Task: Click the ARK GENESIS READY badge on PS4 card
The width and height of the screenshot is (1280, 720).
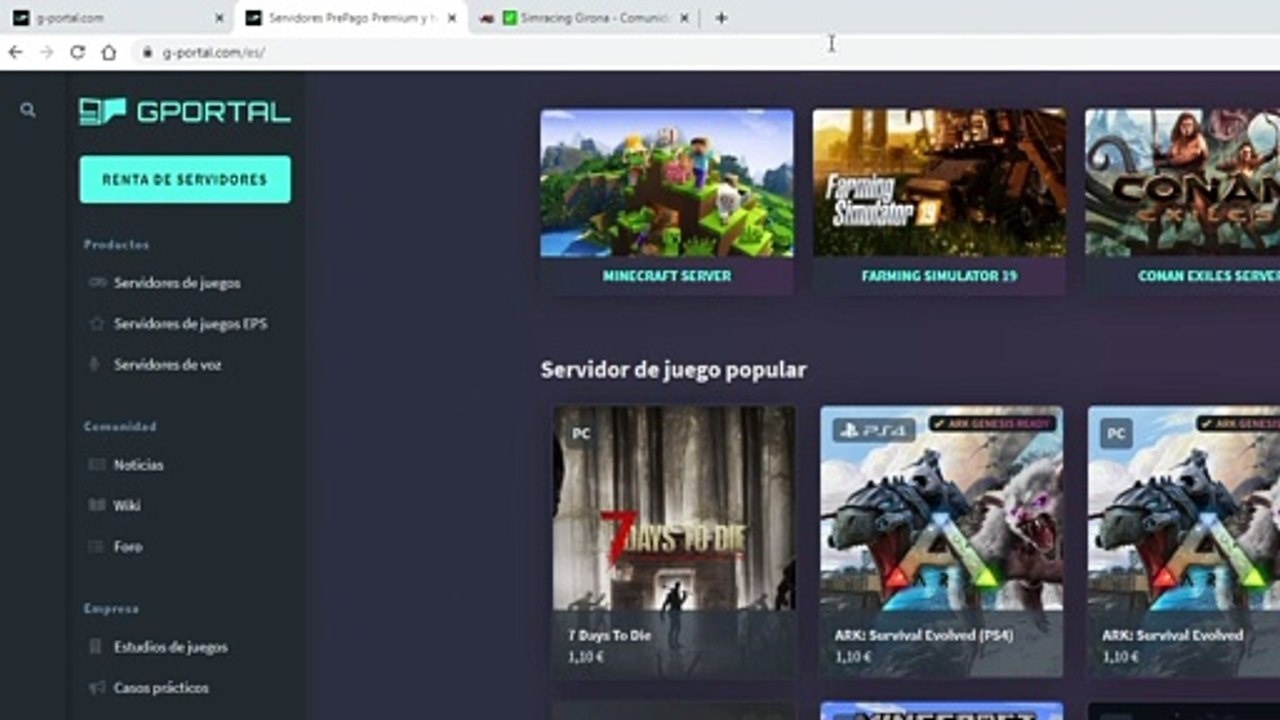Action: (x=992, y=424)
